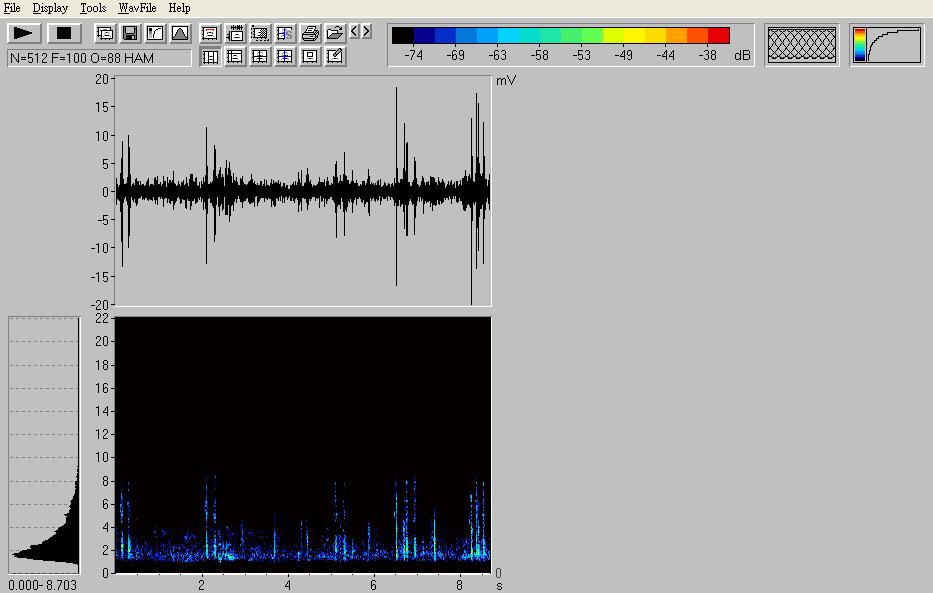
Task: Toggle the pressed vertical-cursor mode button
Action: coord(210,57)
